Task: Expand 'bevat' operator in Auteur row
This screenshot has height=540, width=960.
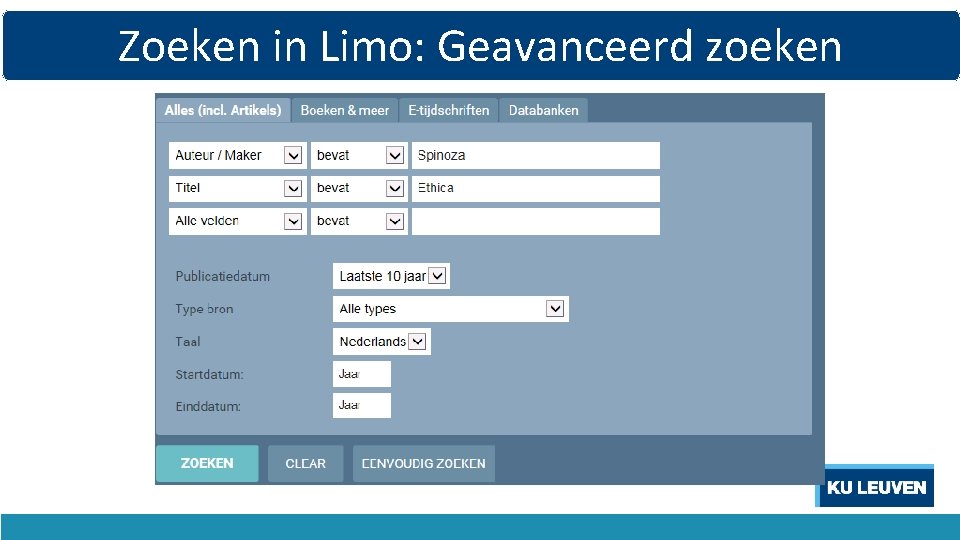Action: [359, 156]
